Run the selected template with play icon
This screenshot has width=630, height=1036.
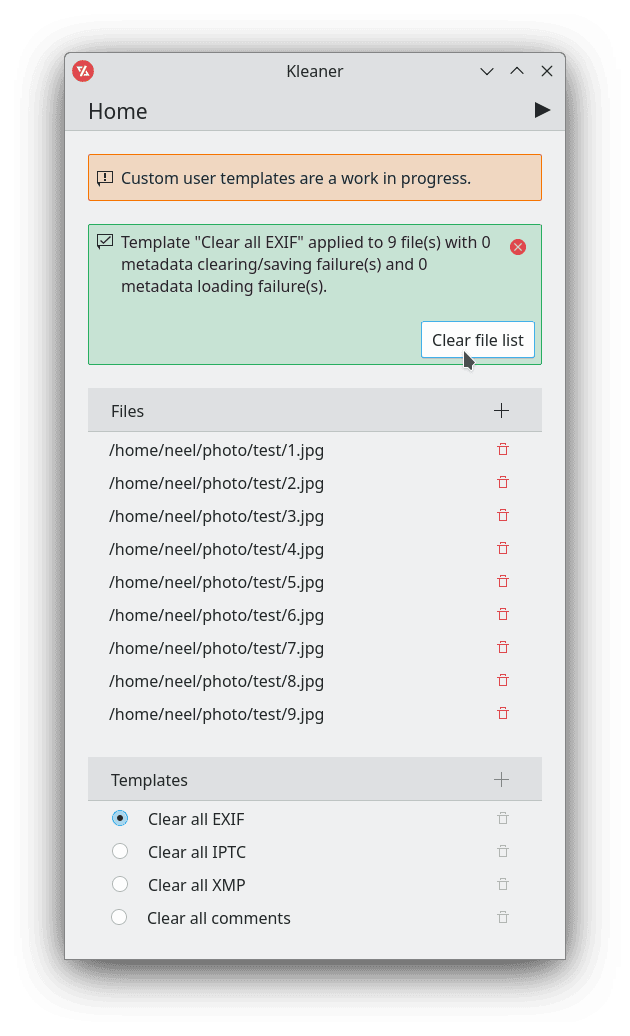pos(542,110)
